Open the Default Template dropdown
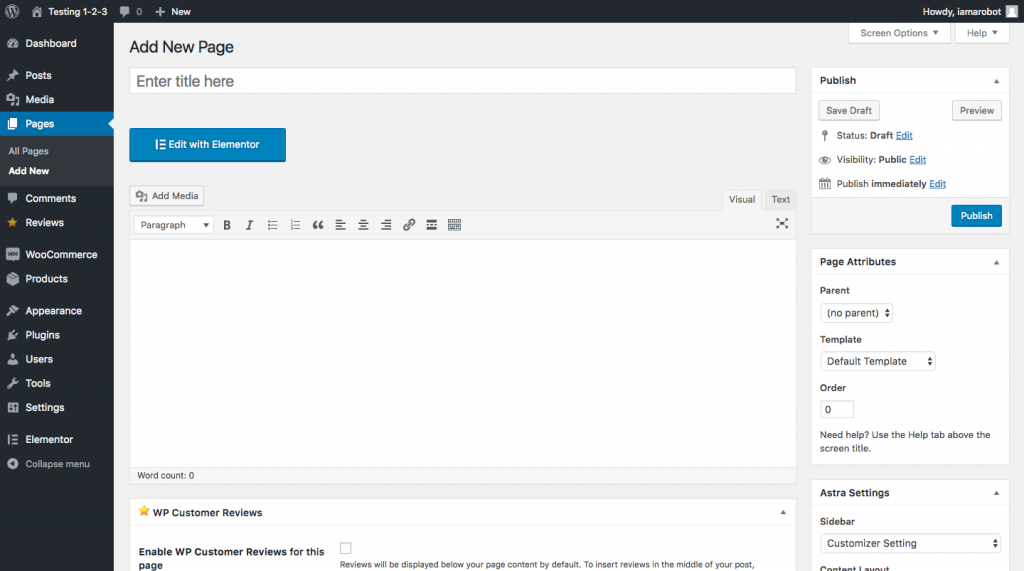Screen dimensions: 1024x571 tap(878, 361)
